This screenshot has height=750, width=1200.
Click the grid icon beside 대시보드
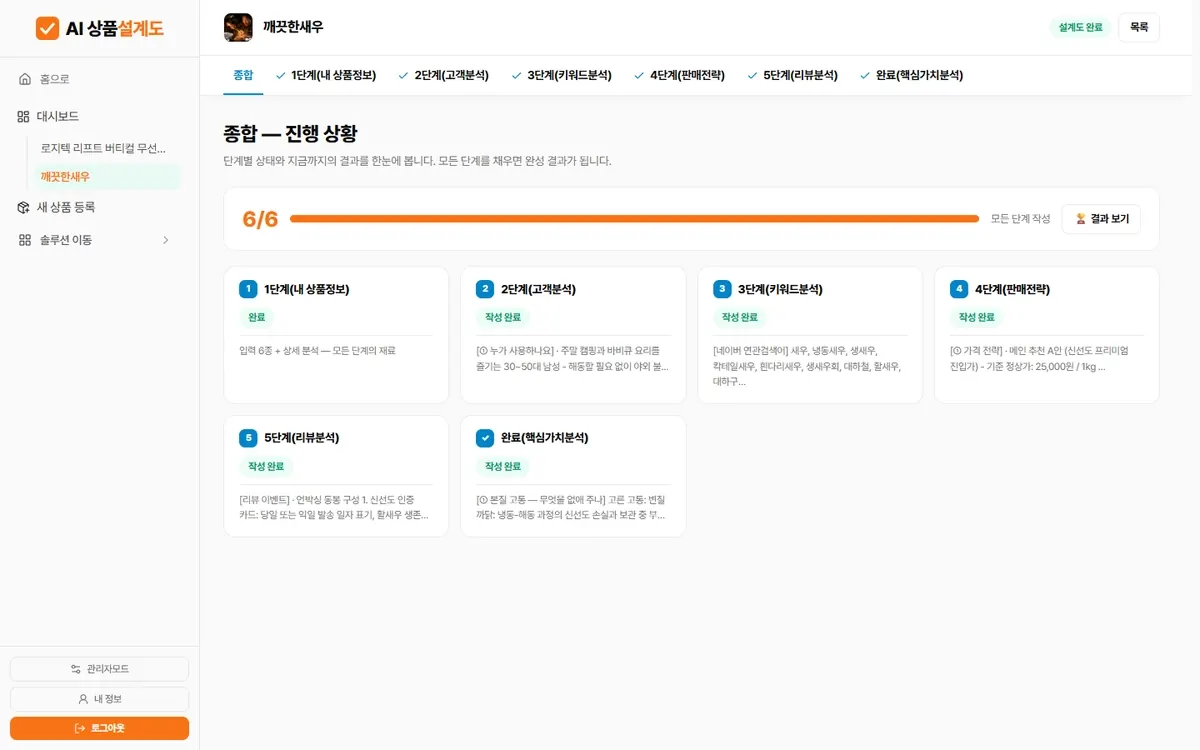pos(24,116)
